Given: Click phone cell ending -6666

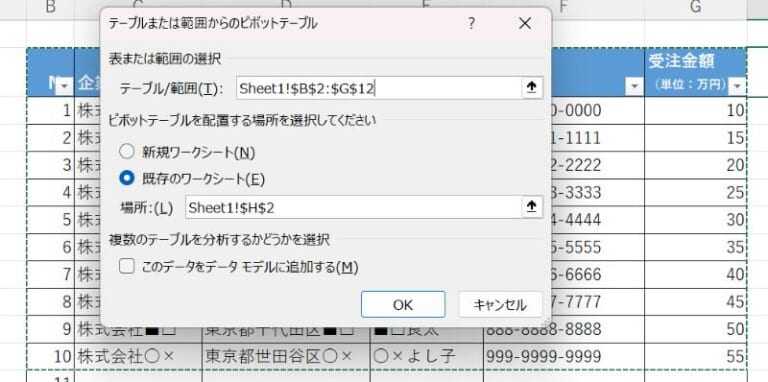Looking at the screenshot, I should pos(598,274).
